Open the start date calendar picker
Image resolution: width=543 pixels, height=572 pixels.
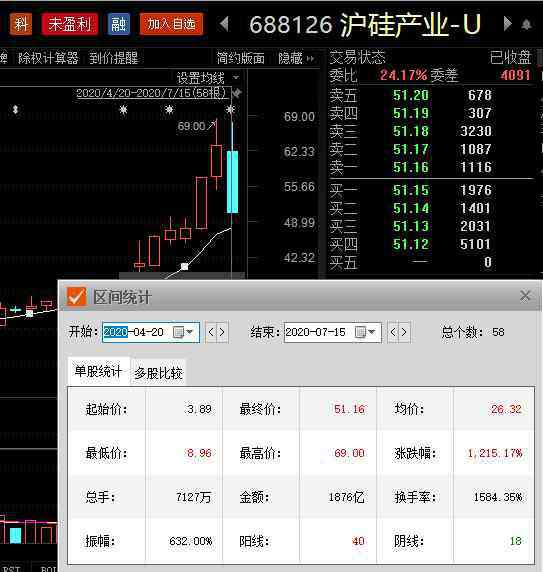point(183,332)
